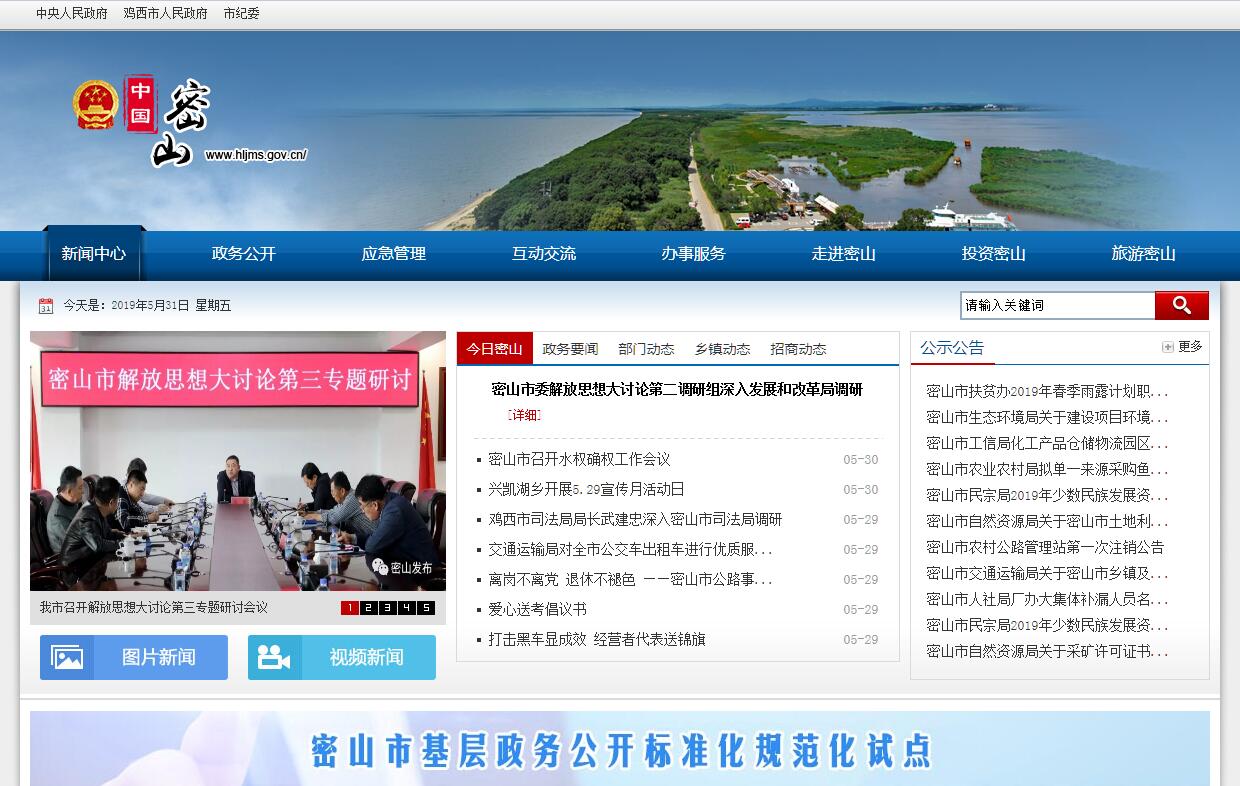The width and height of the screenshot is (1240, 786).
Task: Click the meeting slideshow photo
Action: 238,460
